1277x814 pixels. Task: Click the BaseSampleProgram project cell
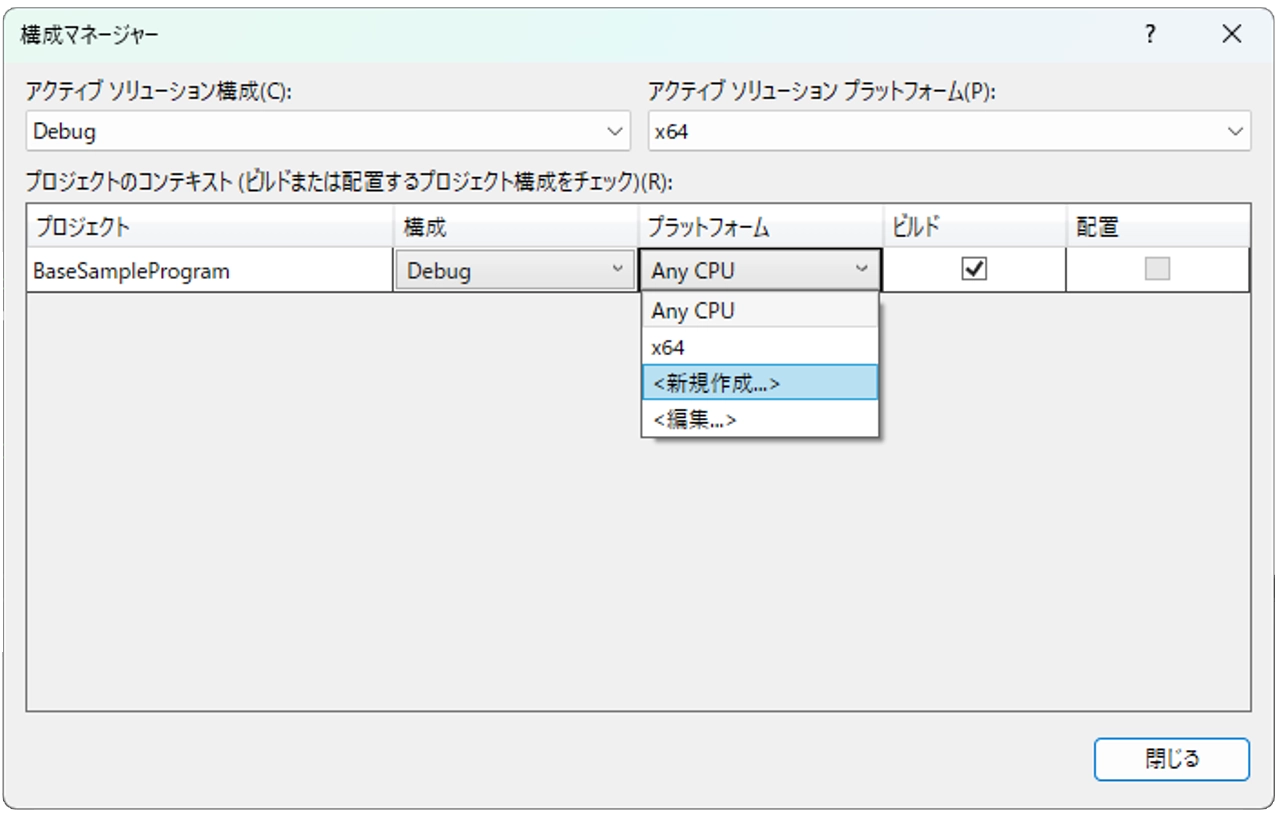(x=210, y=270)
